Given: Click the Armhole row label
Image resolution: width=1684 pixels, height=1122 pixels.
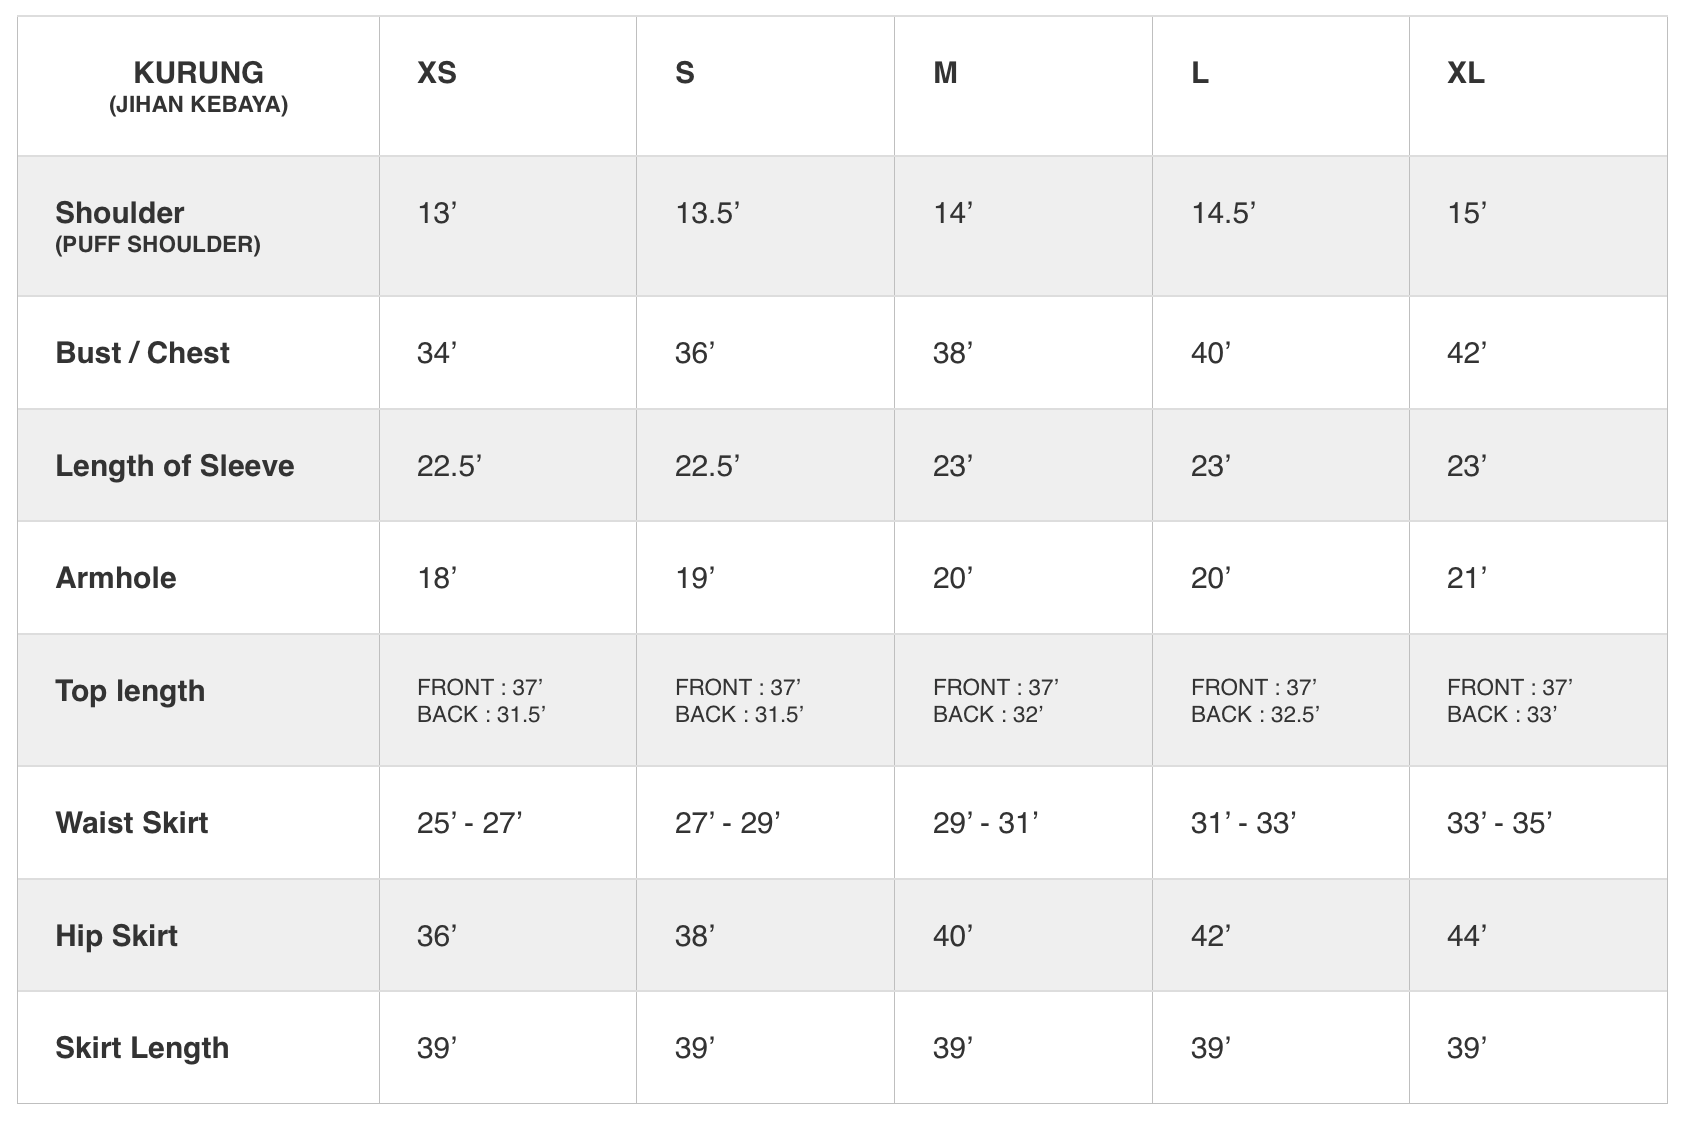Looking at the screenshot, I should click(116, 578).
